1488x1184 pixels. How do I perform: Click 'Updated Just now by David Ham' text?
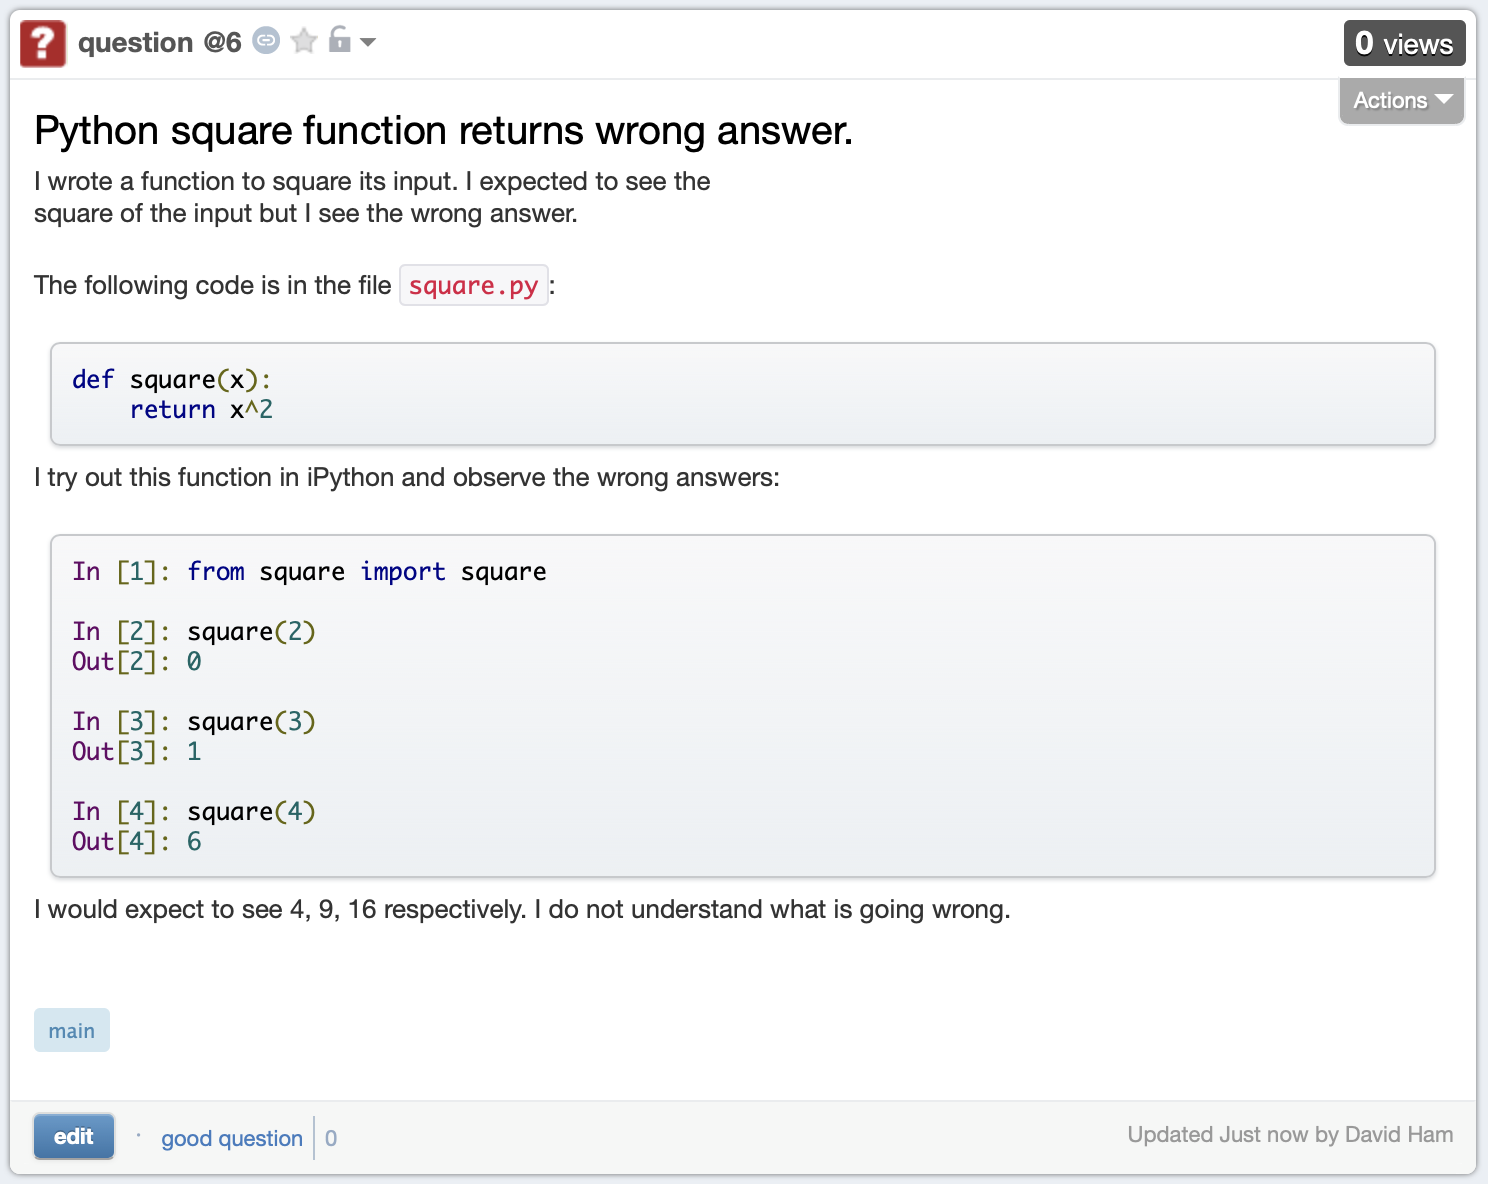[1289, 1135]
